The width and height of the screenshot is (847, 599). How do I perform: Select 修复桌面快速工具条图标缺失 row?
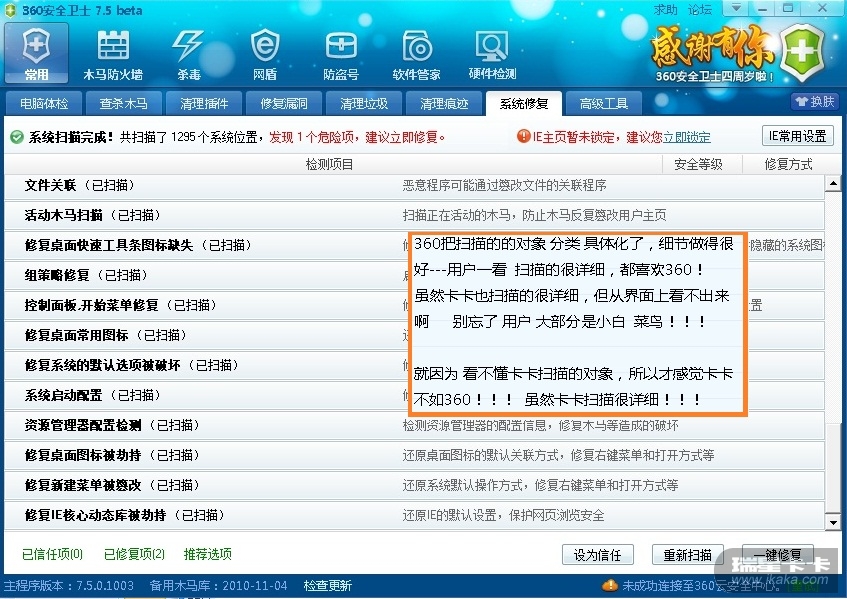coord(414,245)
